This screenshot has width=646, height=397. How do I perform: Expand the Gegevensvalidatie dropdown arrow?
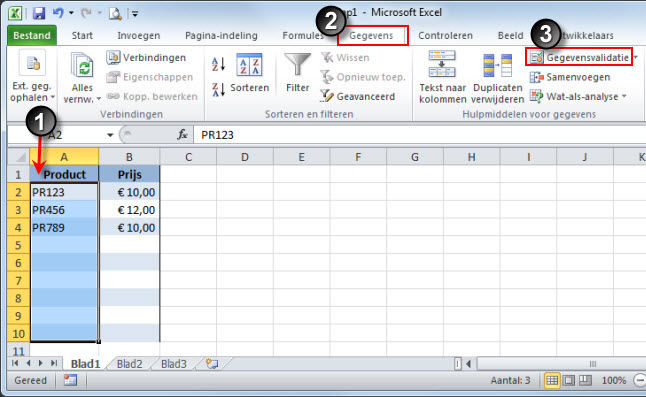tap(636, 57)
